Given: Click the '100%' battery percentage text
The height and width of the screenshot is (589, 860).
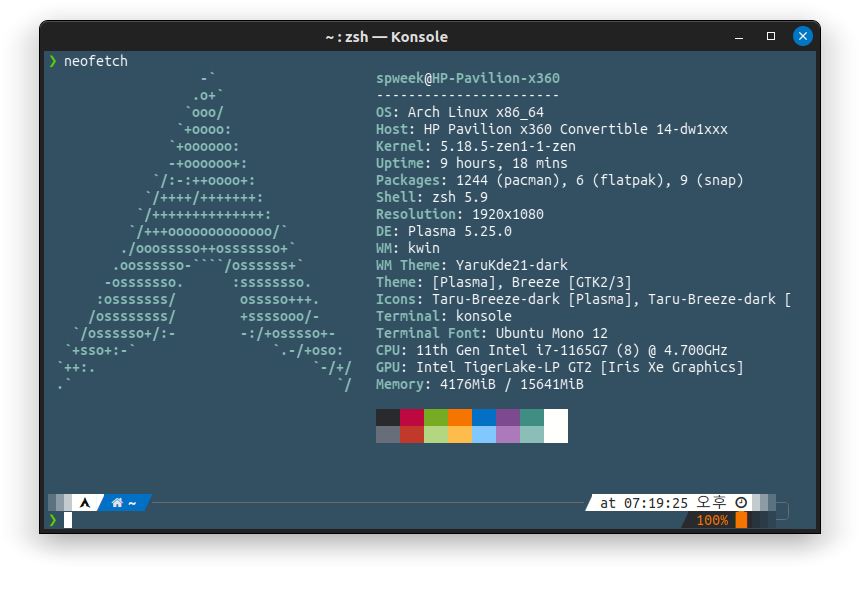Looking at the screenshot, I should 712,520.
